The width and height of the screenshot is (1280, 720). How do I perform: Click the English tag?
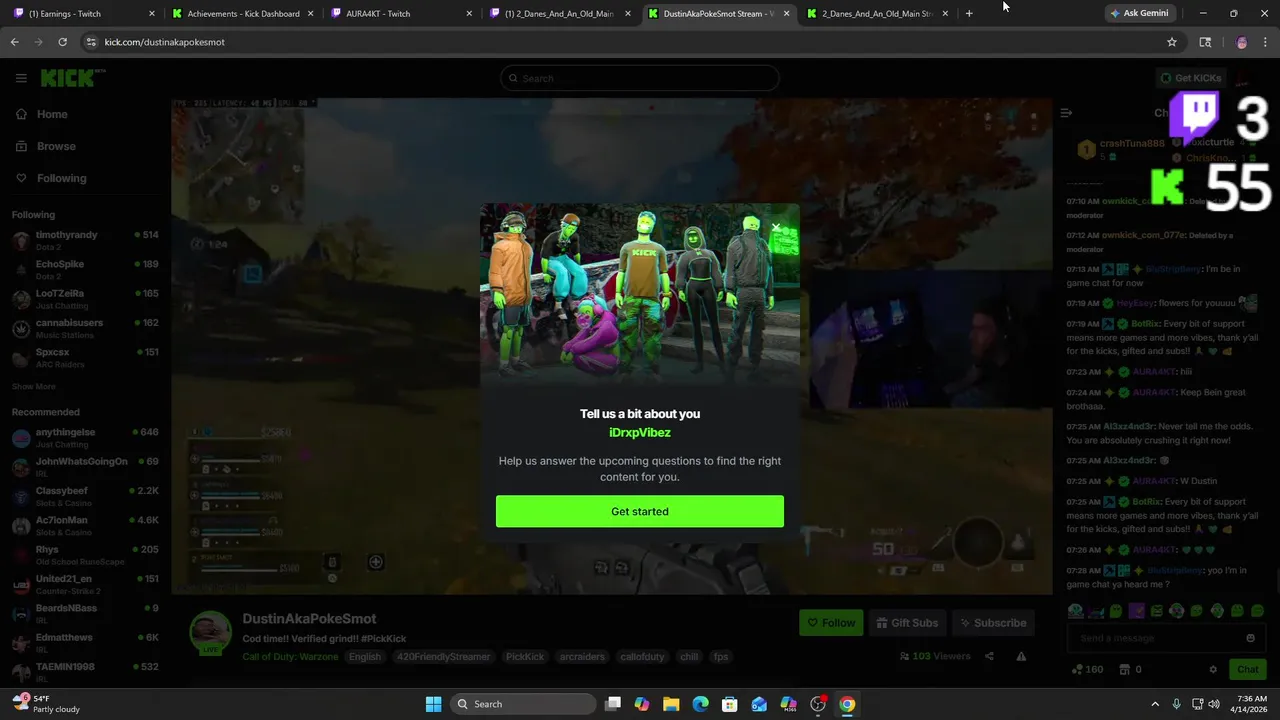click(x=365, y=657)
